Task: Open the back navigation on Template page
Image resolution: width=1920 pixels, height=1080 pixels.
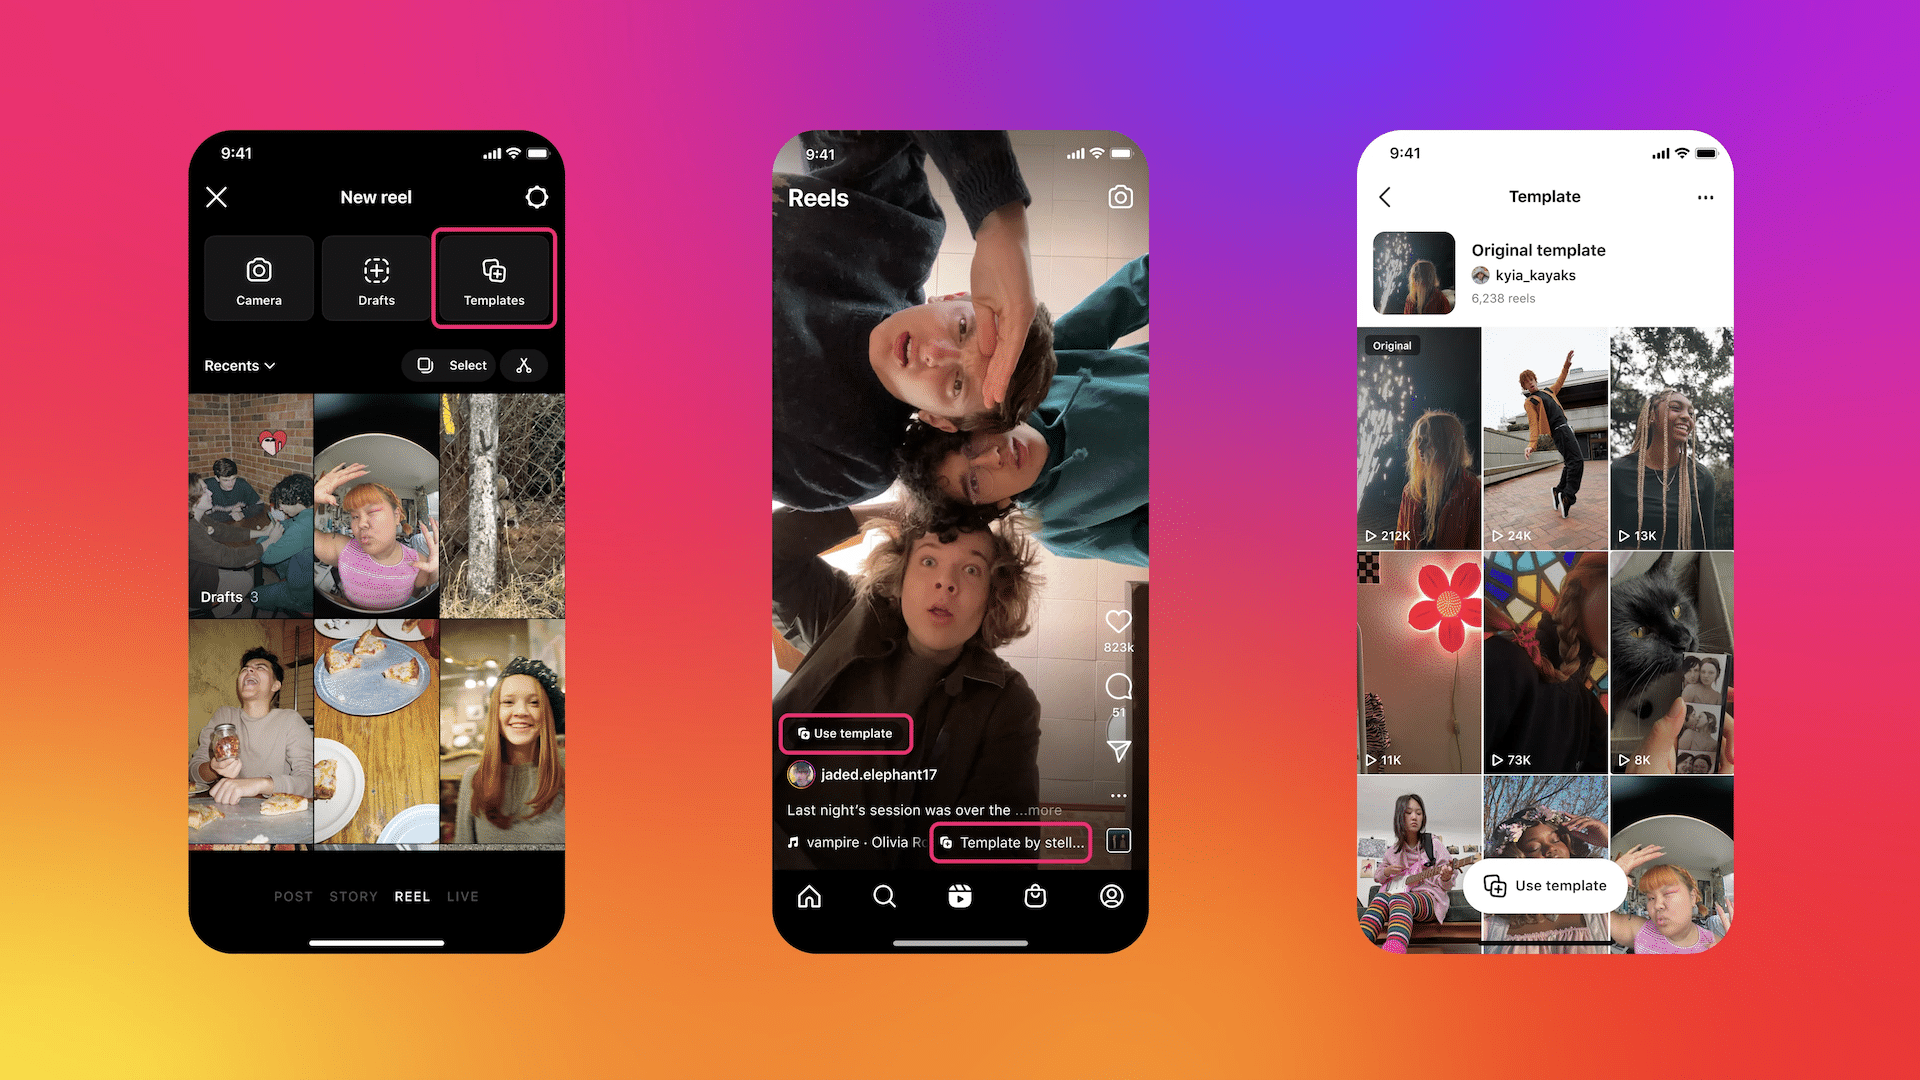Action: pyautogui.click(x=1383, y=195)
